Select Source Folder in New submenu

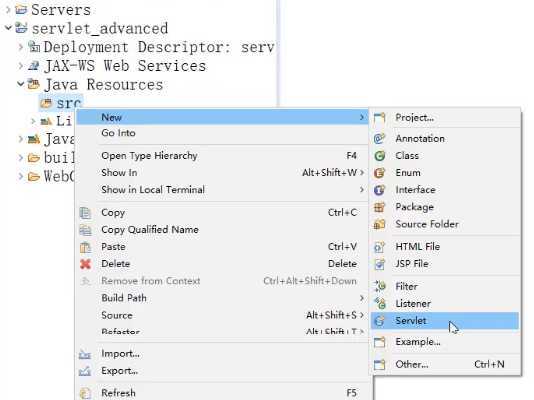click(x=445, y=224)
